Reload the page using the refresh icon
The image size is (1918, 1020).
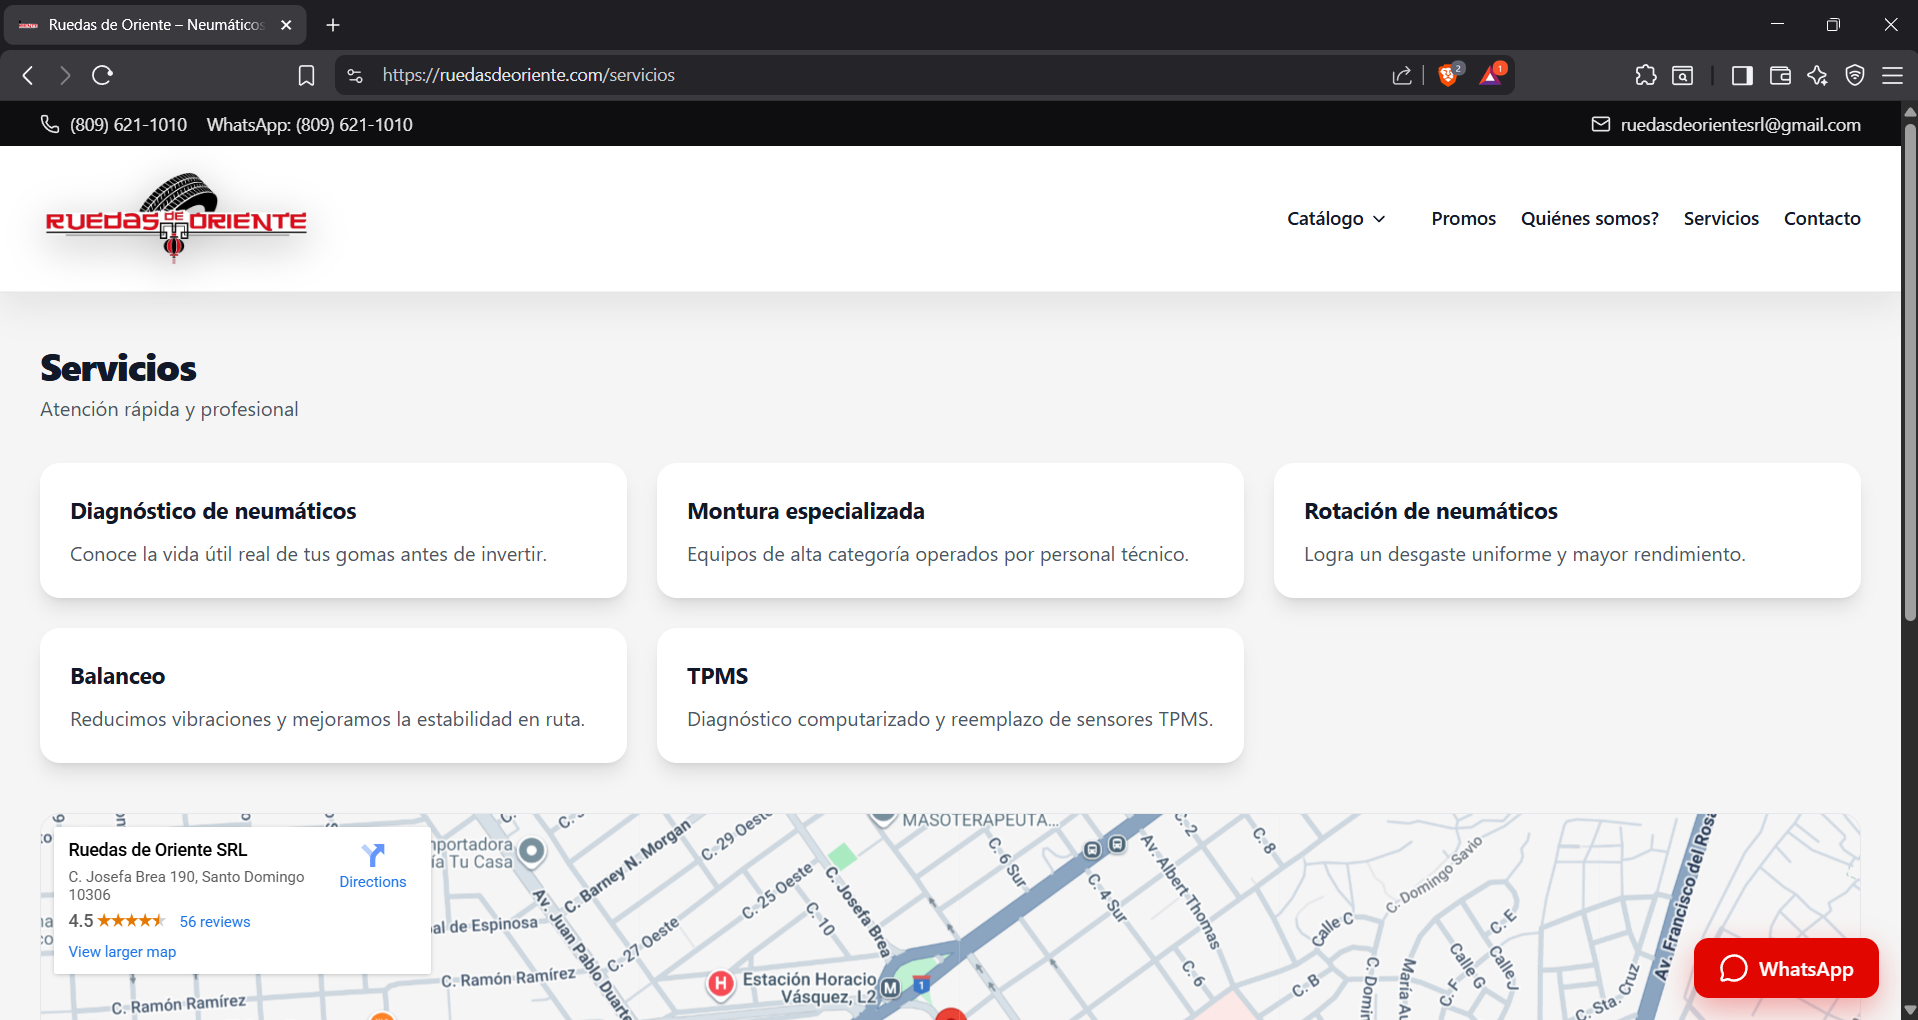click(x=102, y=75)
